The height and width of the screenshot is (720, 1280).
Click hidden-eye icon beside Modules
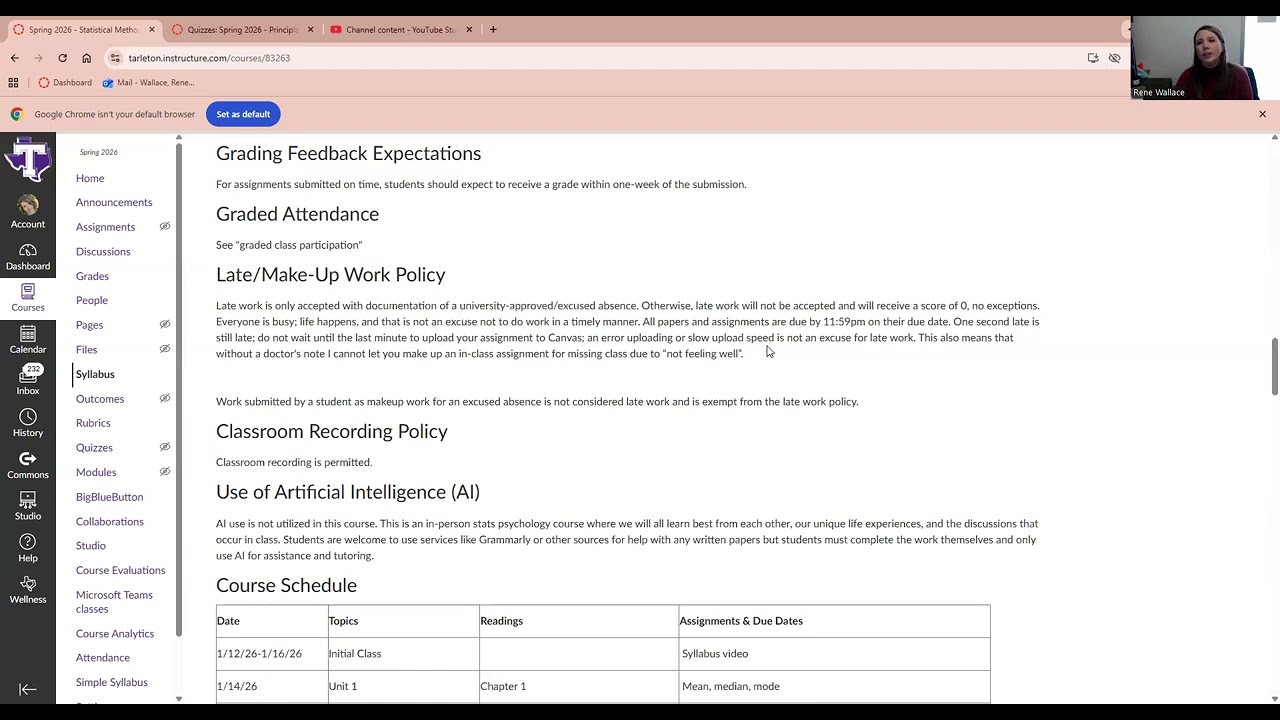(x=165, y=471)
